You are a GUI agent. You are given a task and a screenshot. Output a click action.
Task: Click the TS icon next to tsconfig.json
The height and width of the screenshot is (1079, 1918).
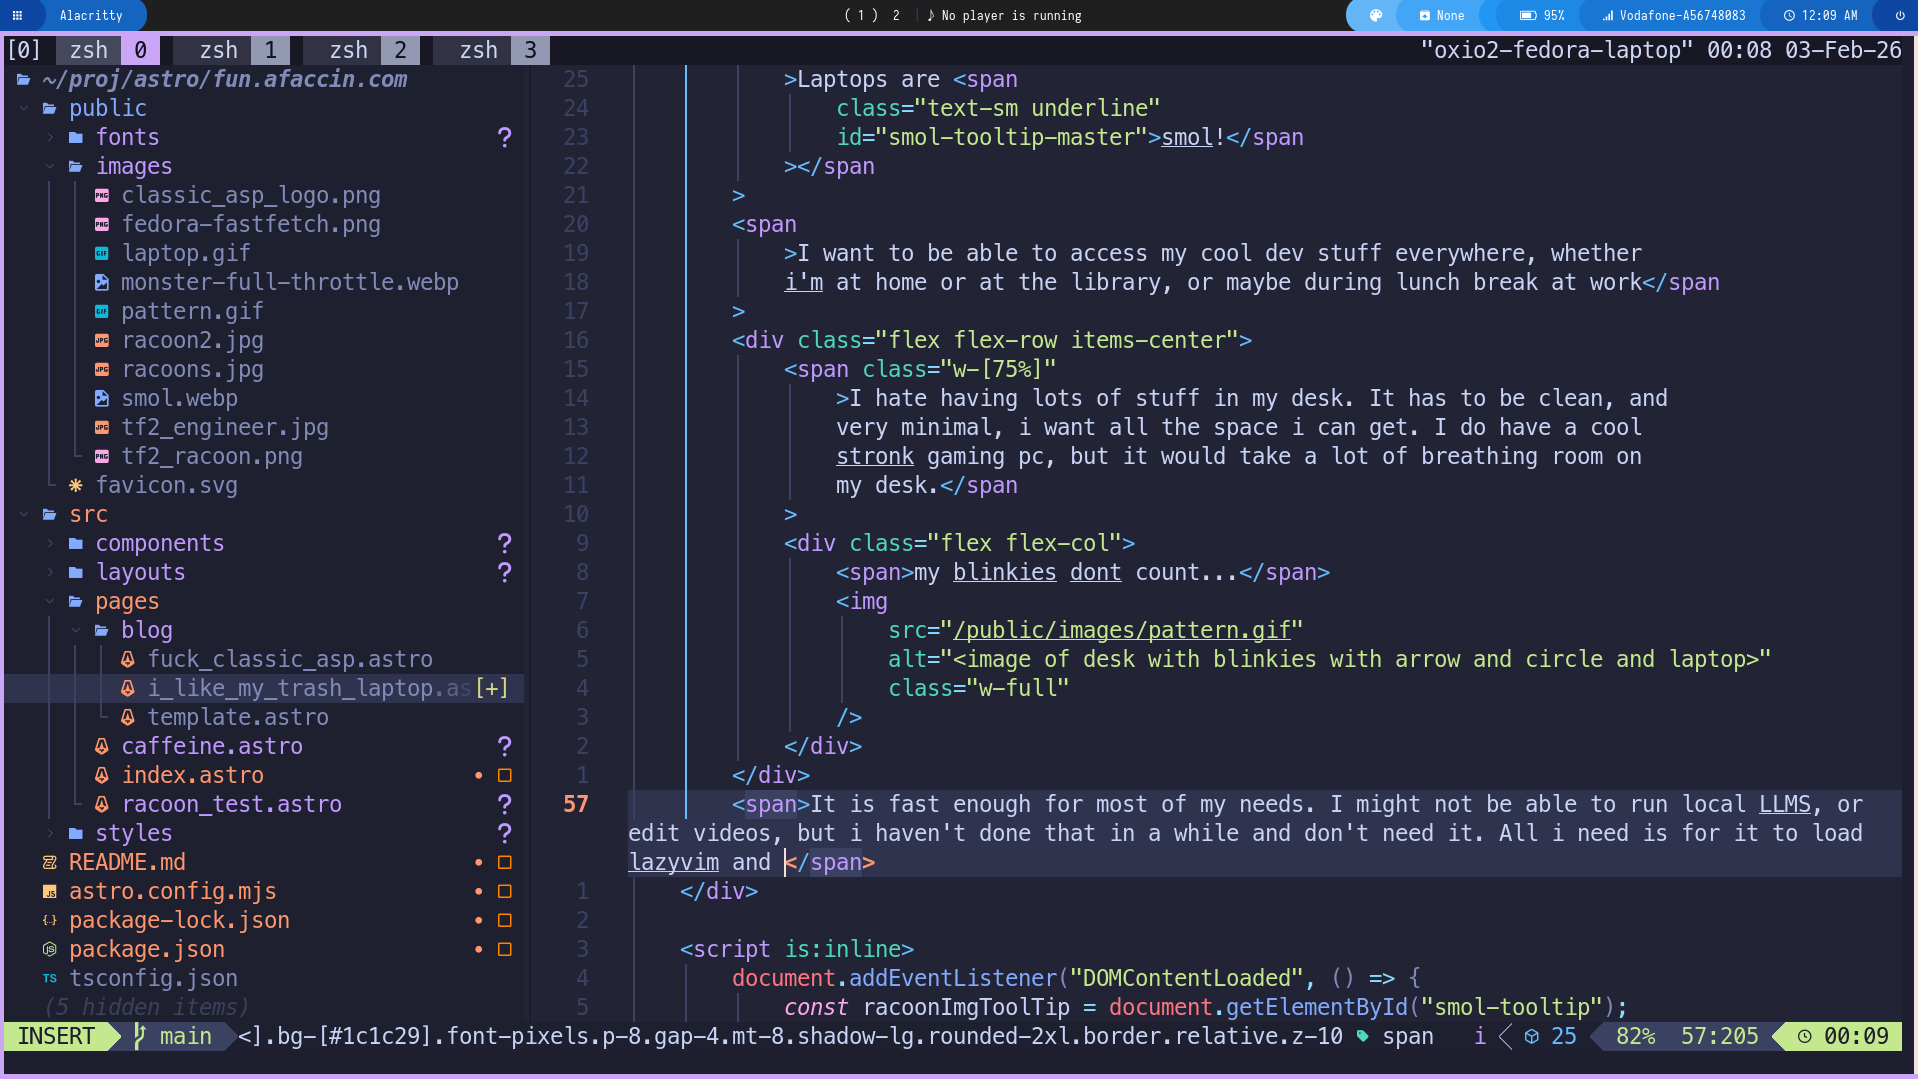tap(49, 978)
